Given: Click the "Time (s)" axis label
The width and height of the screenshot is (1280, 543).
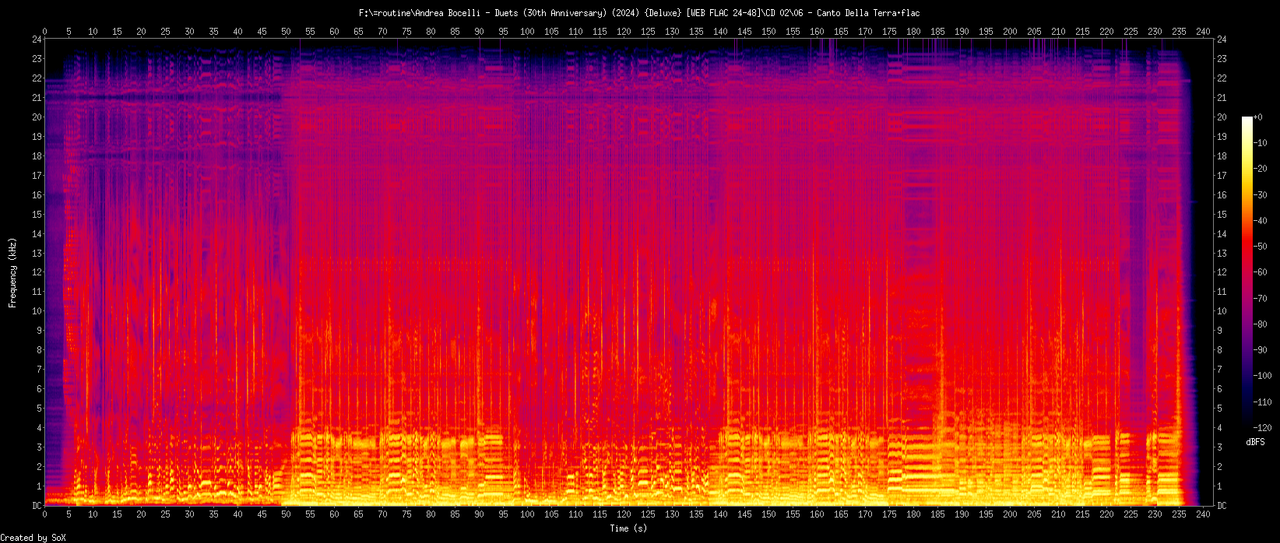Looking at the screenshot, I should click(630, 528).
